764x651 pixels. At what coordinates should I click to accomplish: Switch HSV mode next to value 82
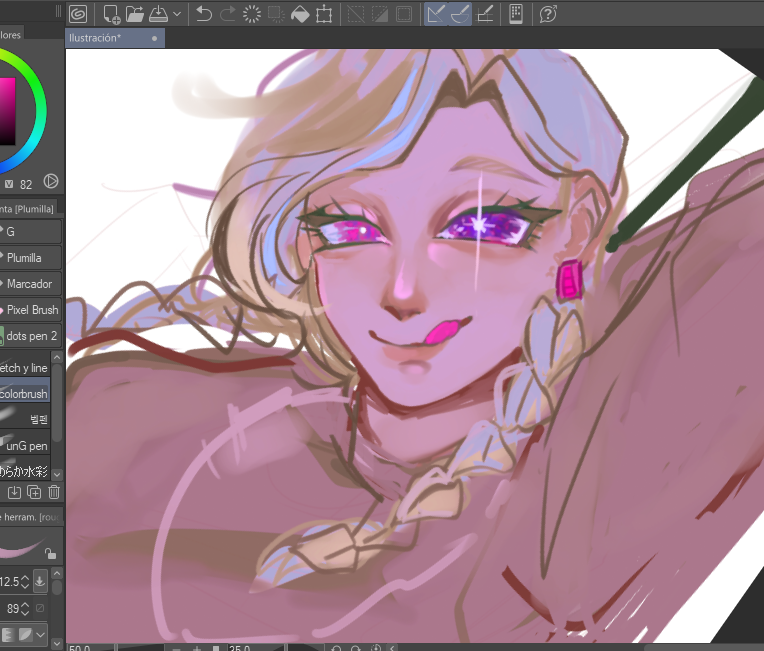[x=9, y=184]
